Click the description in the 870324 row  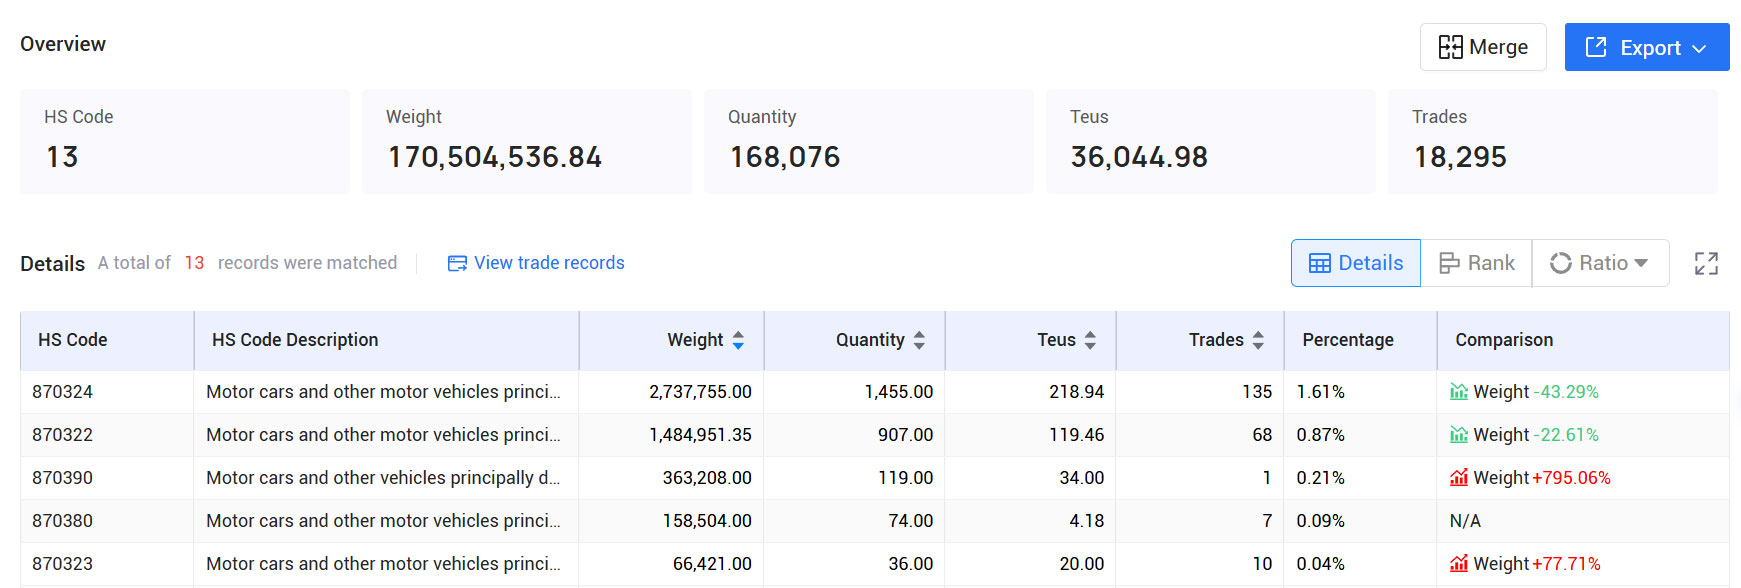pos(383,392)
